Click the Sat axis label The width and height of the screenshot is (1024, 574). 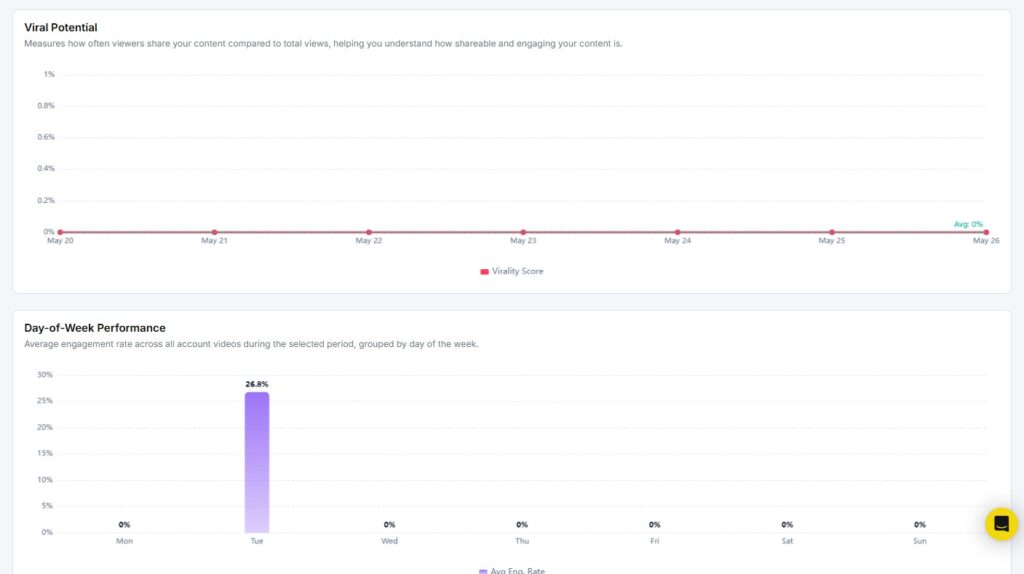(787, 541)
